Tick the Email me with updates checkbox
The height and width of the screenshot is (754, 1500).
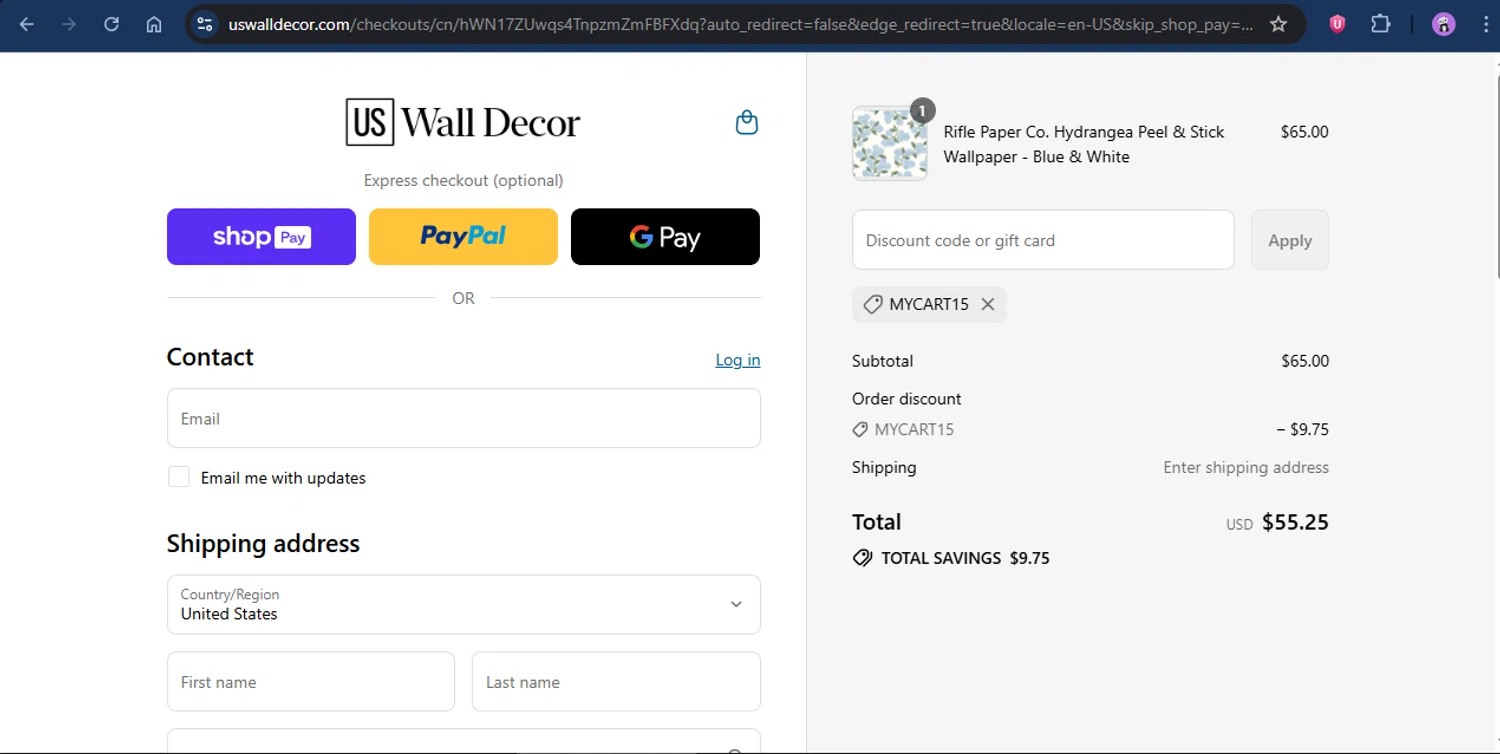click(x=179, y=477)
